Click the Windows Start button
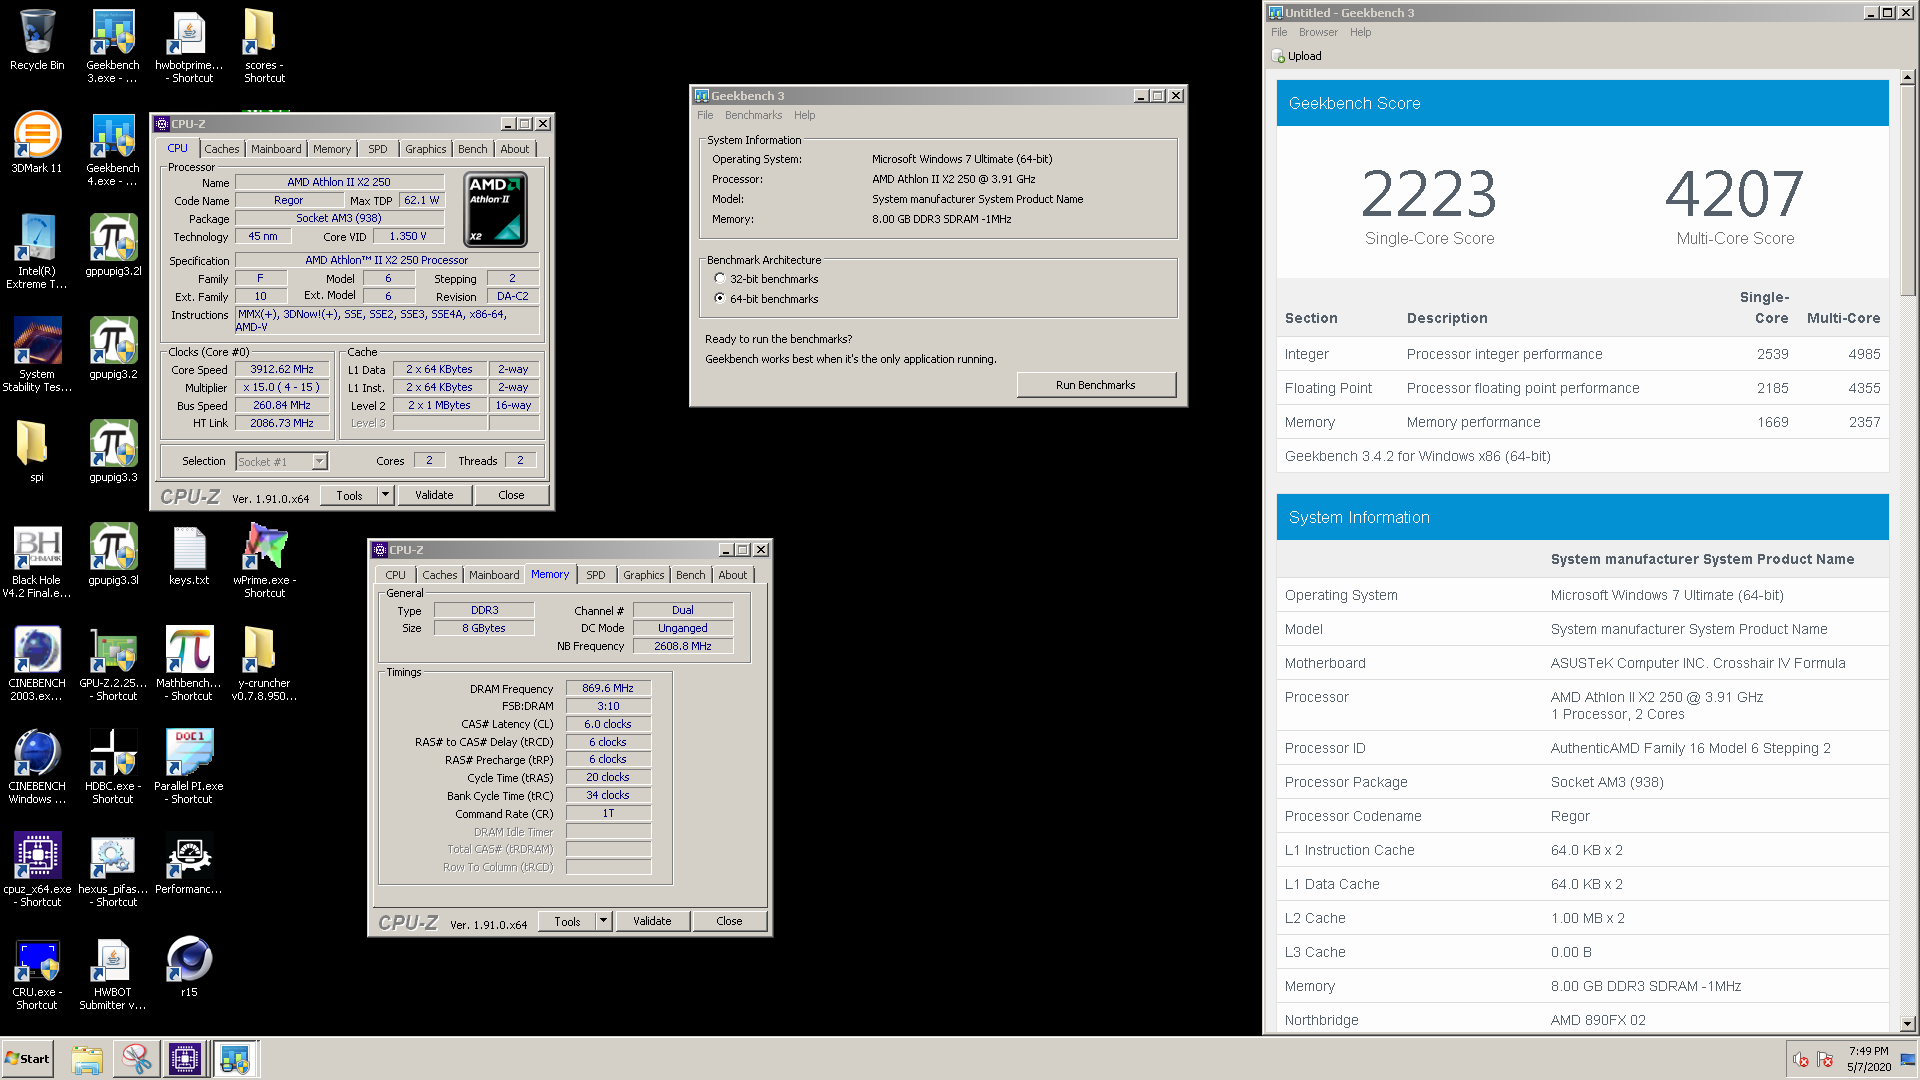This screenshot has width=1920, height=1080. point(27,1059)
